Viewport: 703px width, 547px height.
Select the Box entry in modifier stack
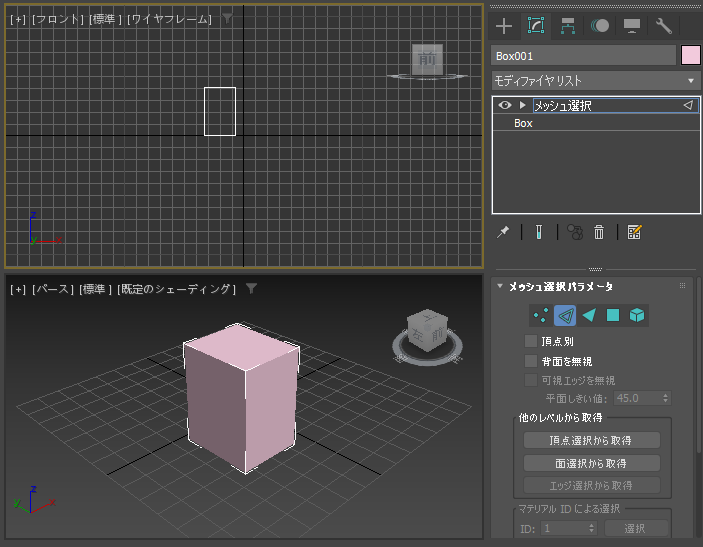click(x=596, y=123)
